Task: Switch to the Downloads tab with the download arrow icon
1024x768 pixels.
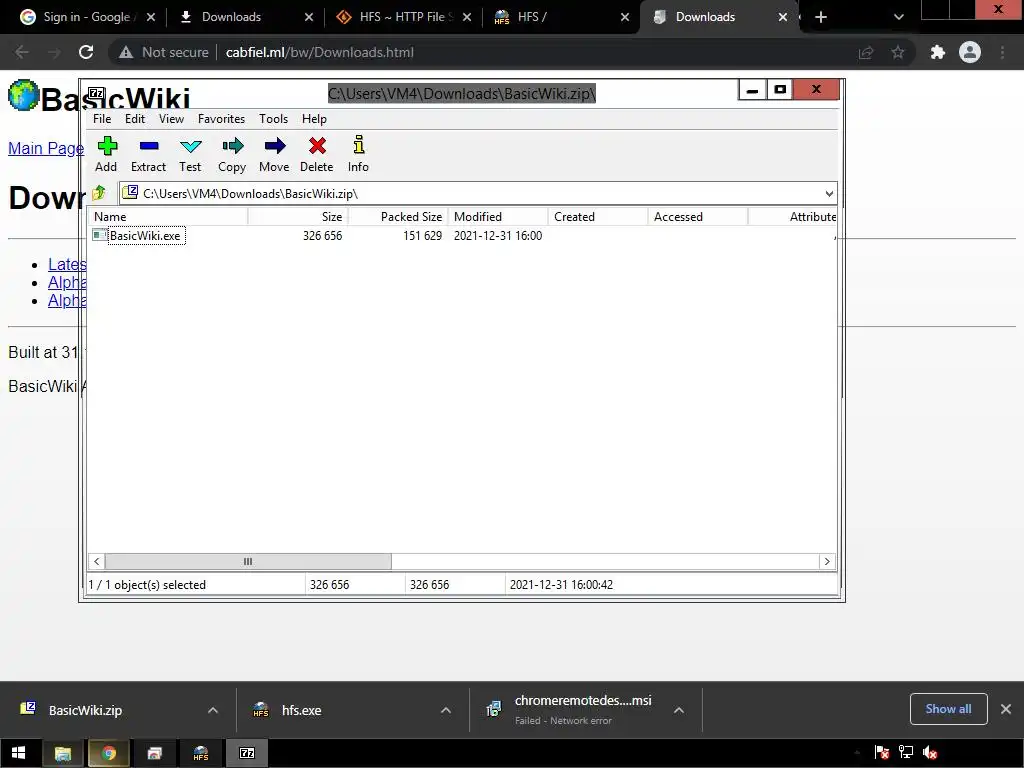Action: pos(246,17)
